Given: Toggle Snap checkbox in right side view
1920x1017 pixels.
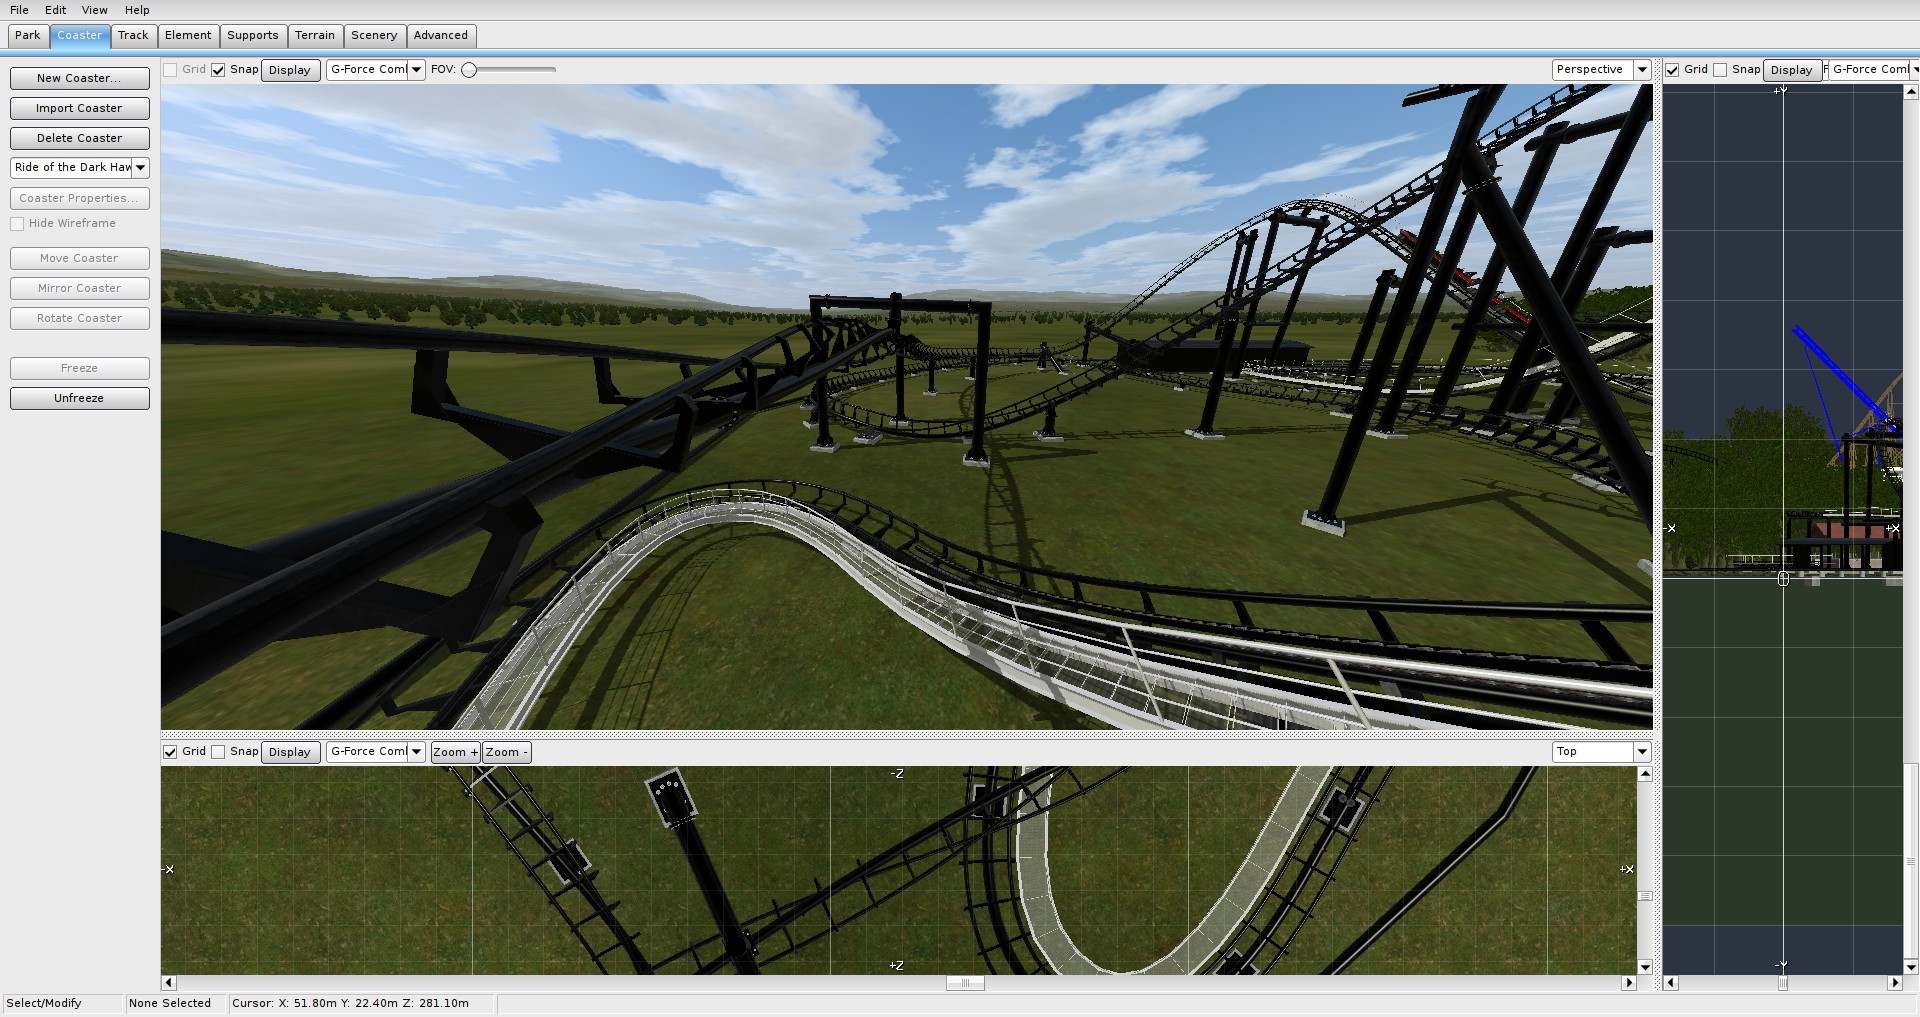Looking at the screenshot, I should (x=1720, y=70).
